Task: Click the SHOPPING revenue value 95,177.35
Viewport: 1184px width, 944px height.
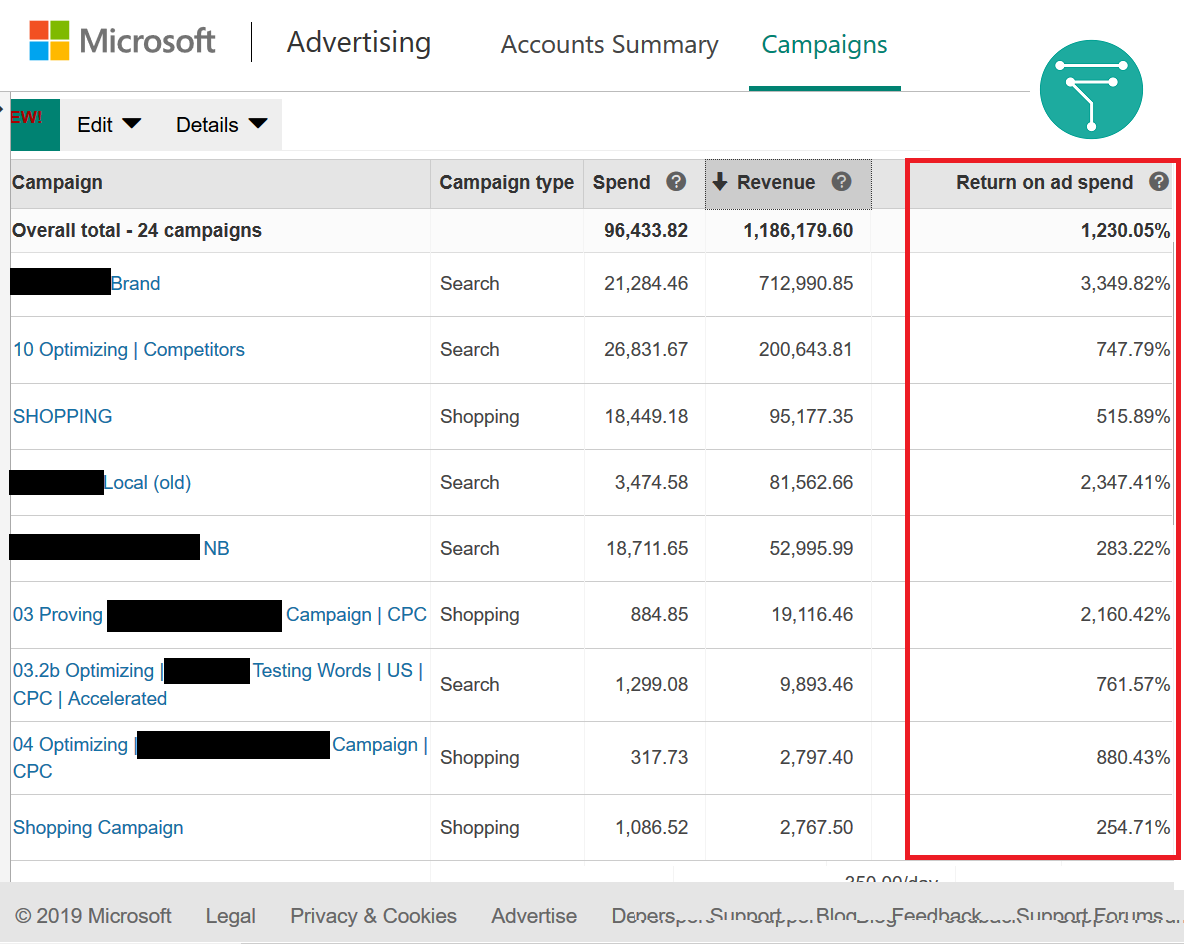Action: pyautogui.click(x=811, y=416)
